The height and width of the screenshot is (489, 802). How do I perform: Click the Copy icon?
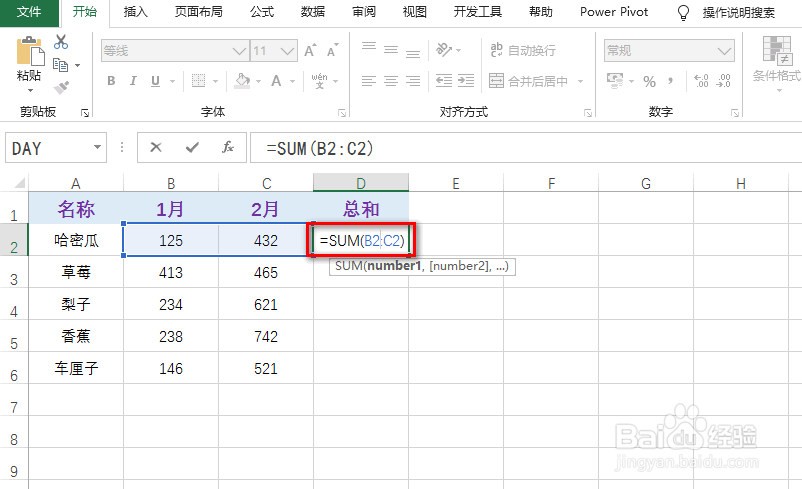[60, 65]
